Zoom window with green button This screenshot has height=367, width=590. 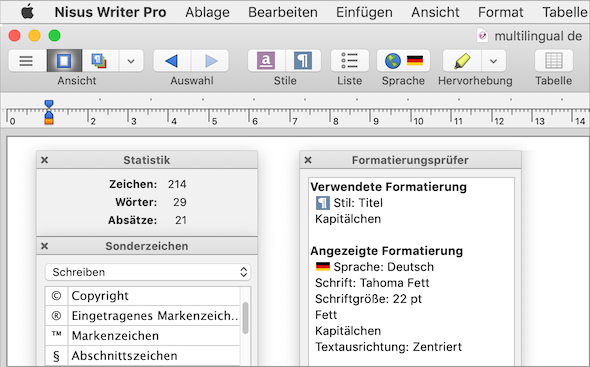(55, 36)
